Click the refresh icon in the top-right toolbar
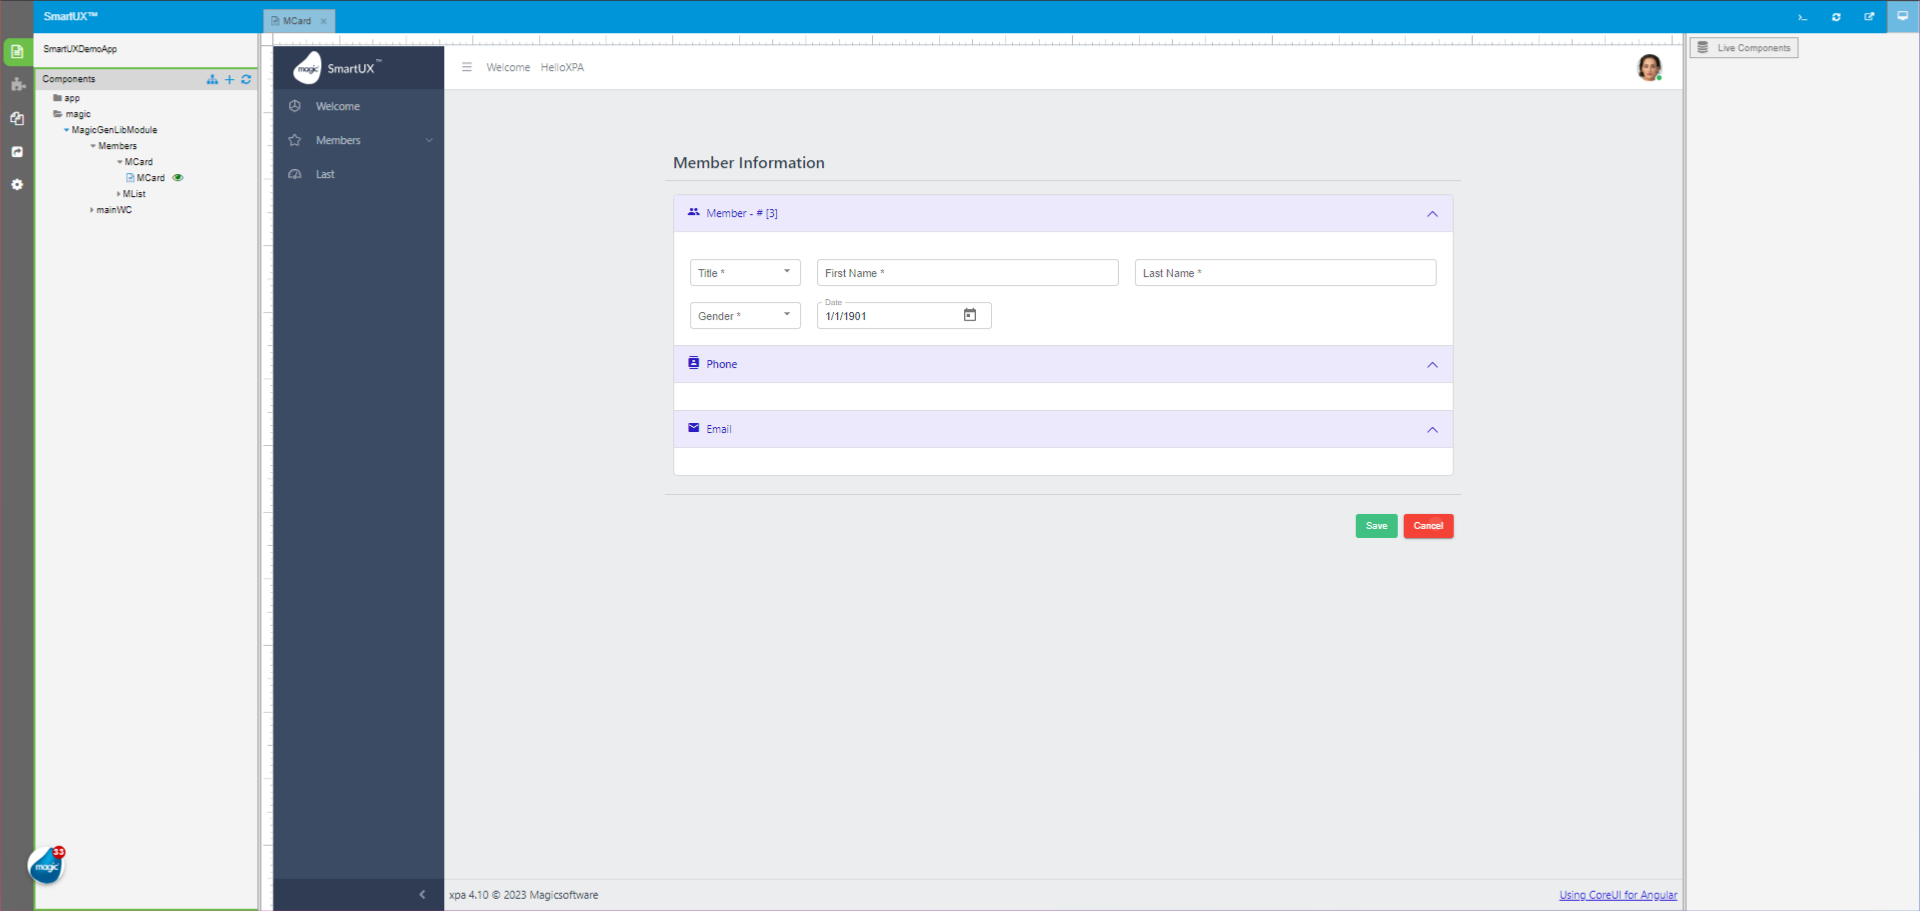Screen dimensions: 1920x911 click(x=1836, y=17)
